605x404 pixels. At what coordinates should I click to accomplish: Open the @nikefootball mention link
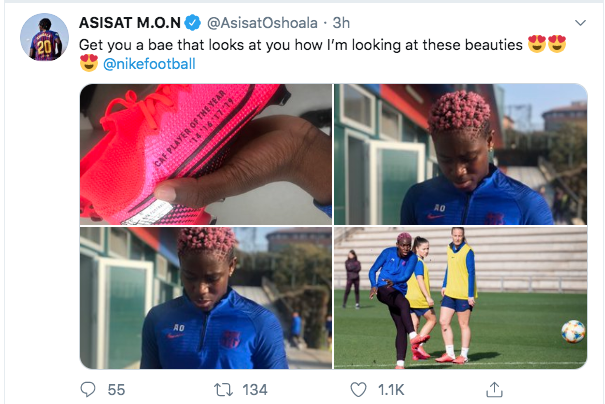(149, 64)
